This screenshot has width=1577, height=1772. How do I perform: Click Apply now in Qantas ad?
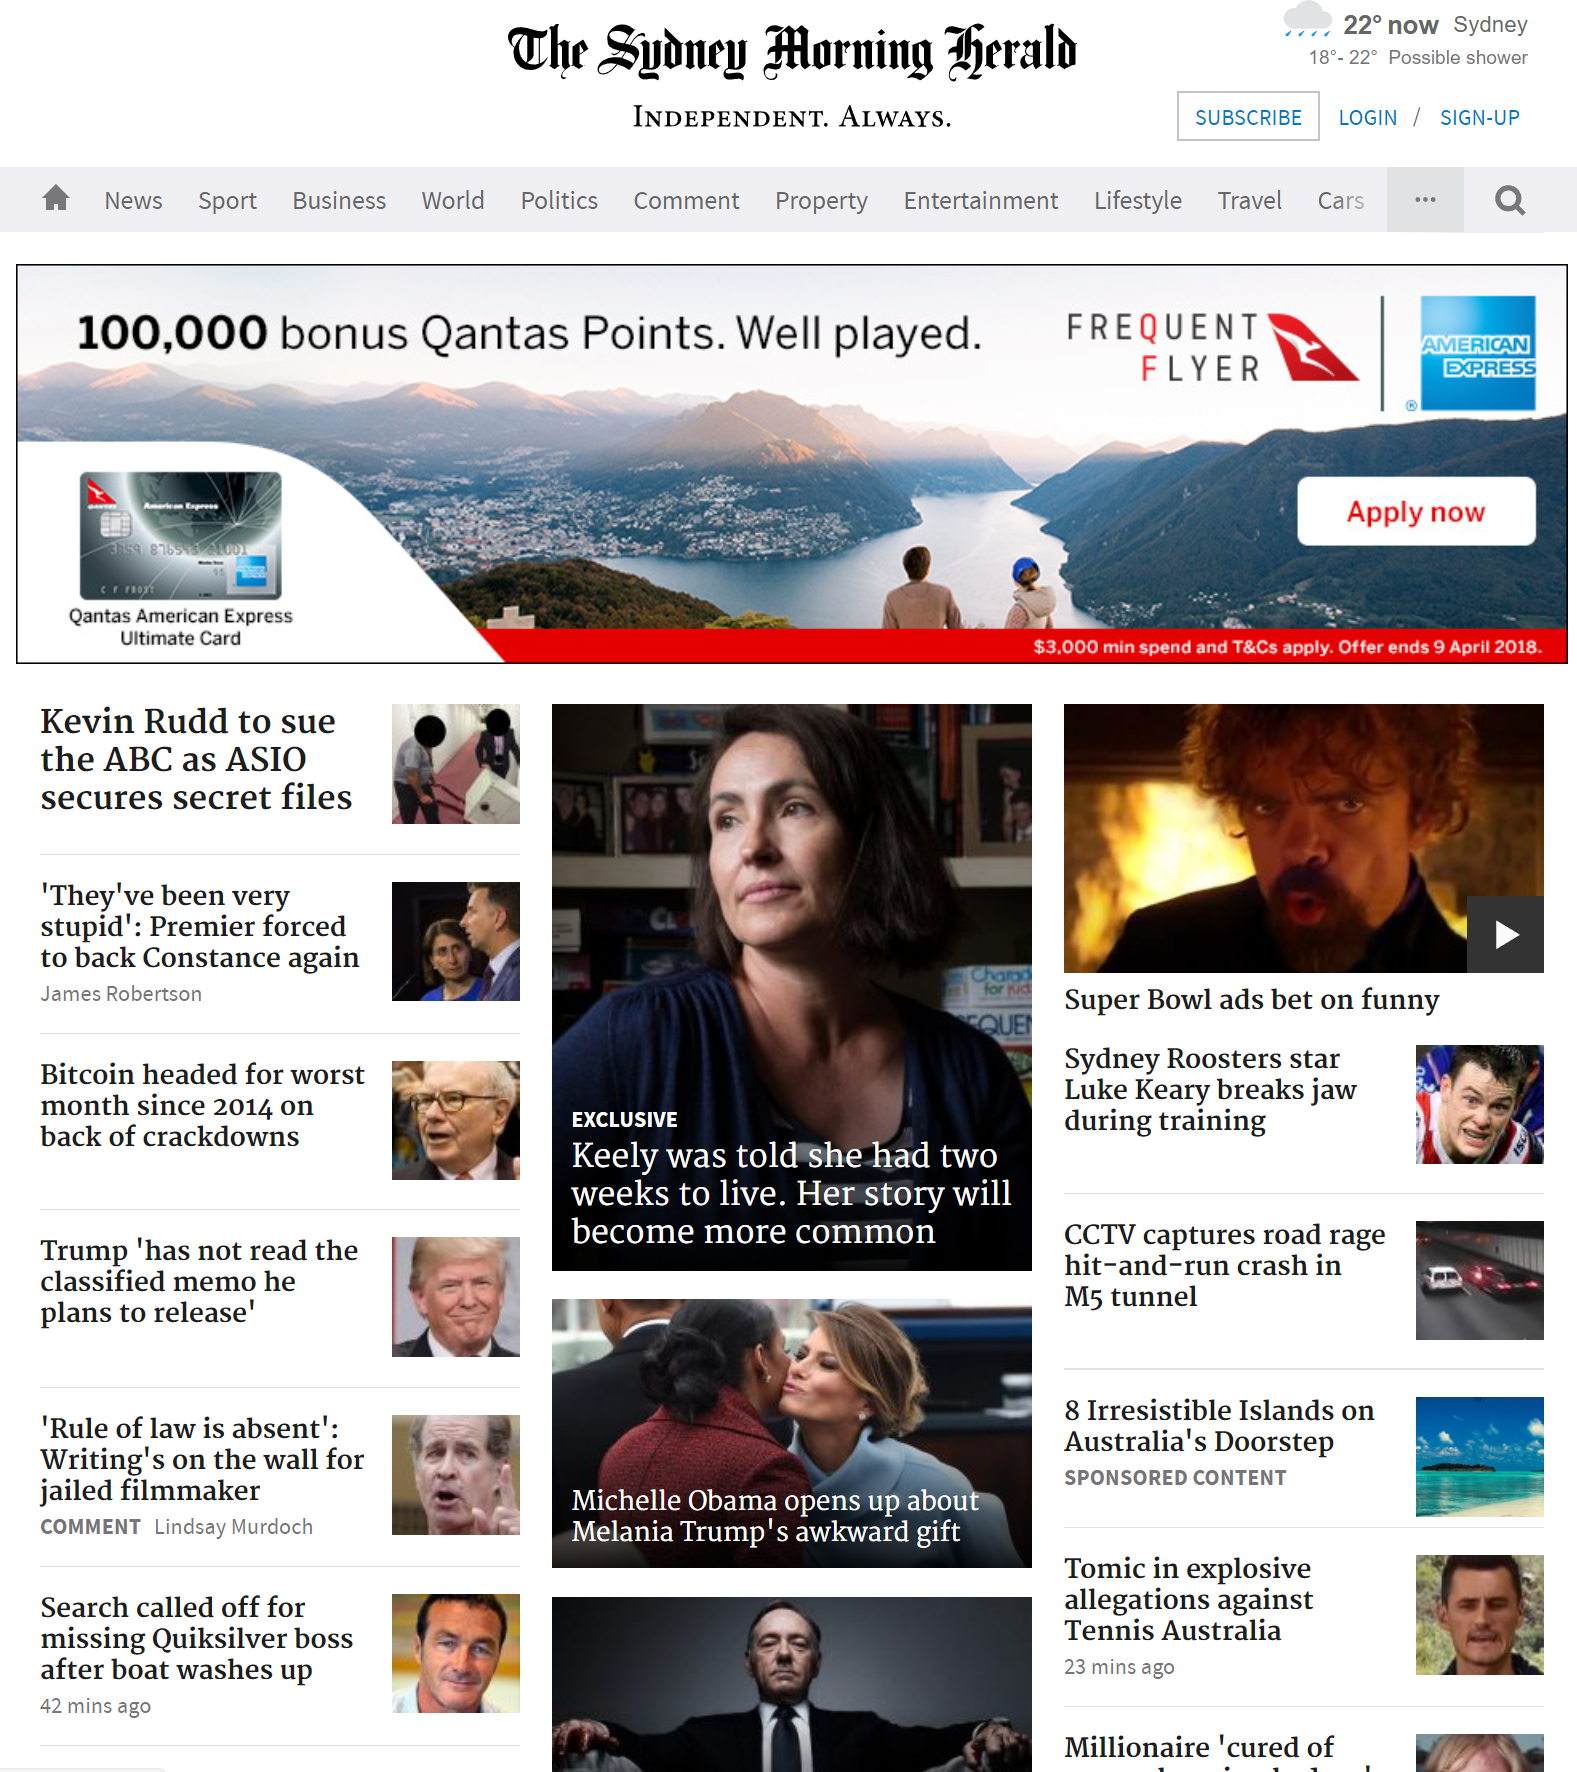(x=1415, y=512)
